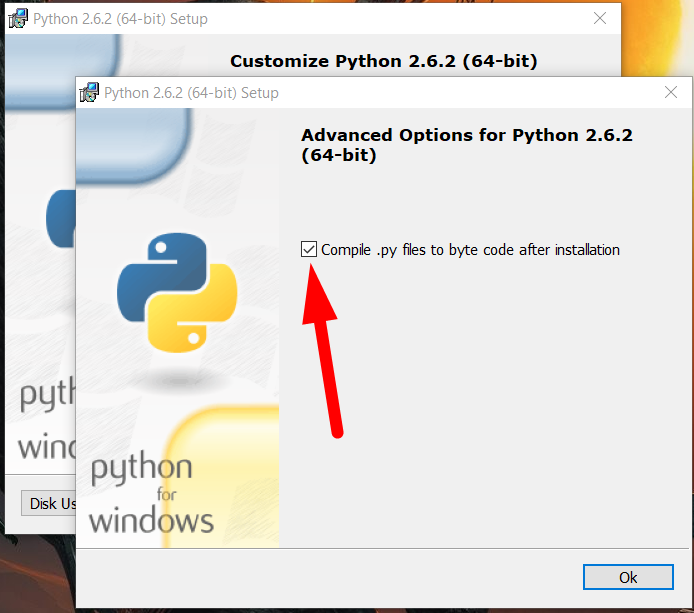
Task: Toggle Compile .py files to byte code checkbox
Action: pos(308,249)
